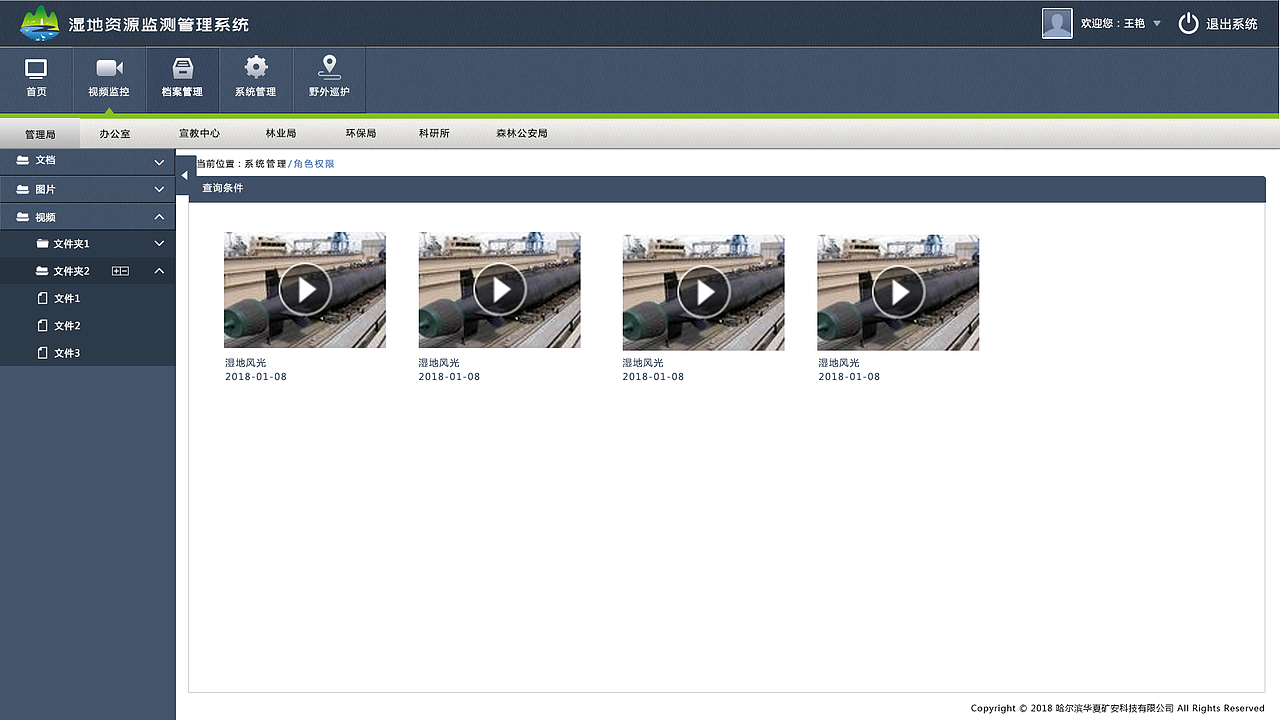Switch to the 森林公安局 tab
The width and height of the screenshot is (1280, 720).
coord(522,133)
